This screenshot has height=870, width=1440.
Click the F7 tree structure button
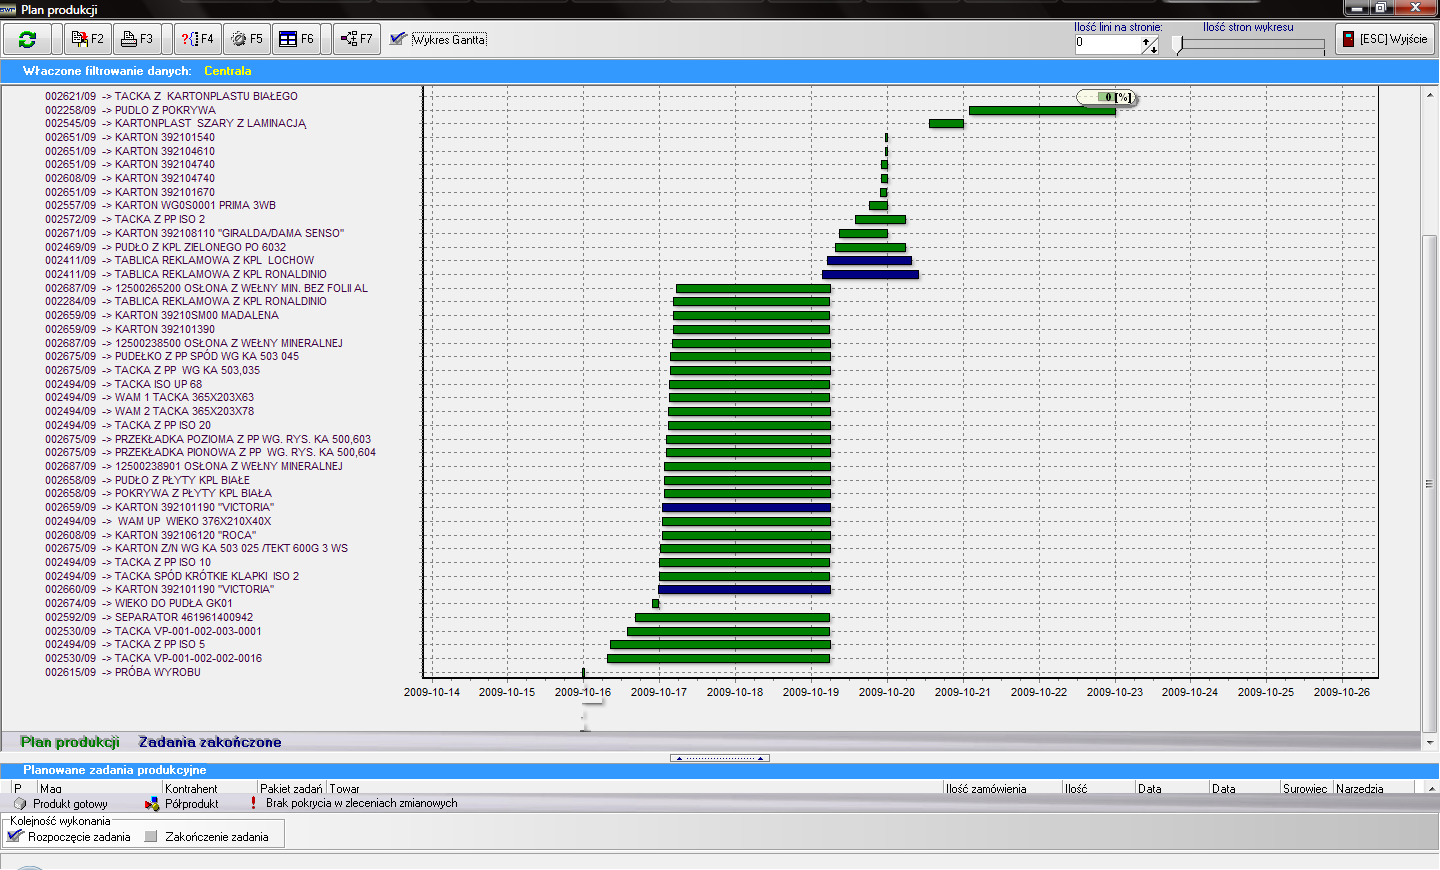tap(356, 39)
